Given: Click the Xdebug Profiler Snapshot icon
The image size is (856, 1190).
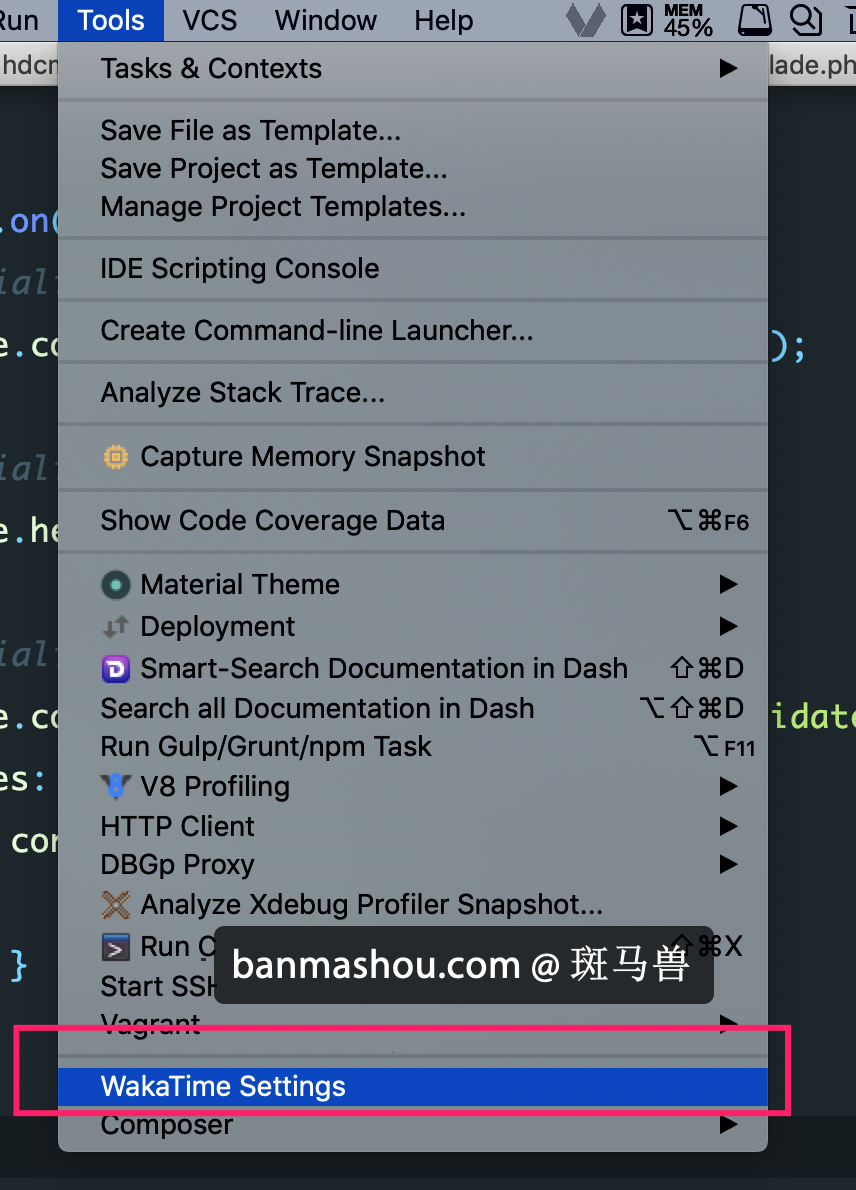Looking at the screenshot, I should coord(115,905).
